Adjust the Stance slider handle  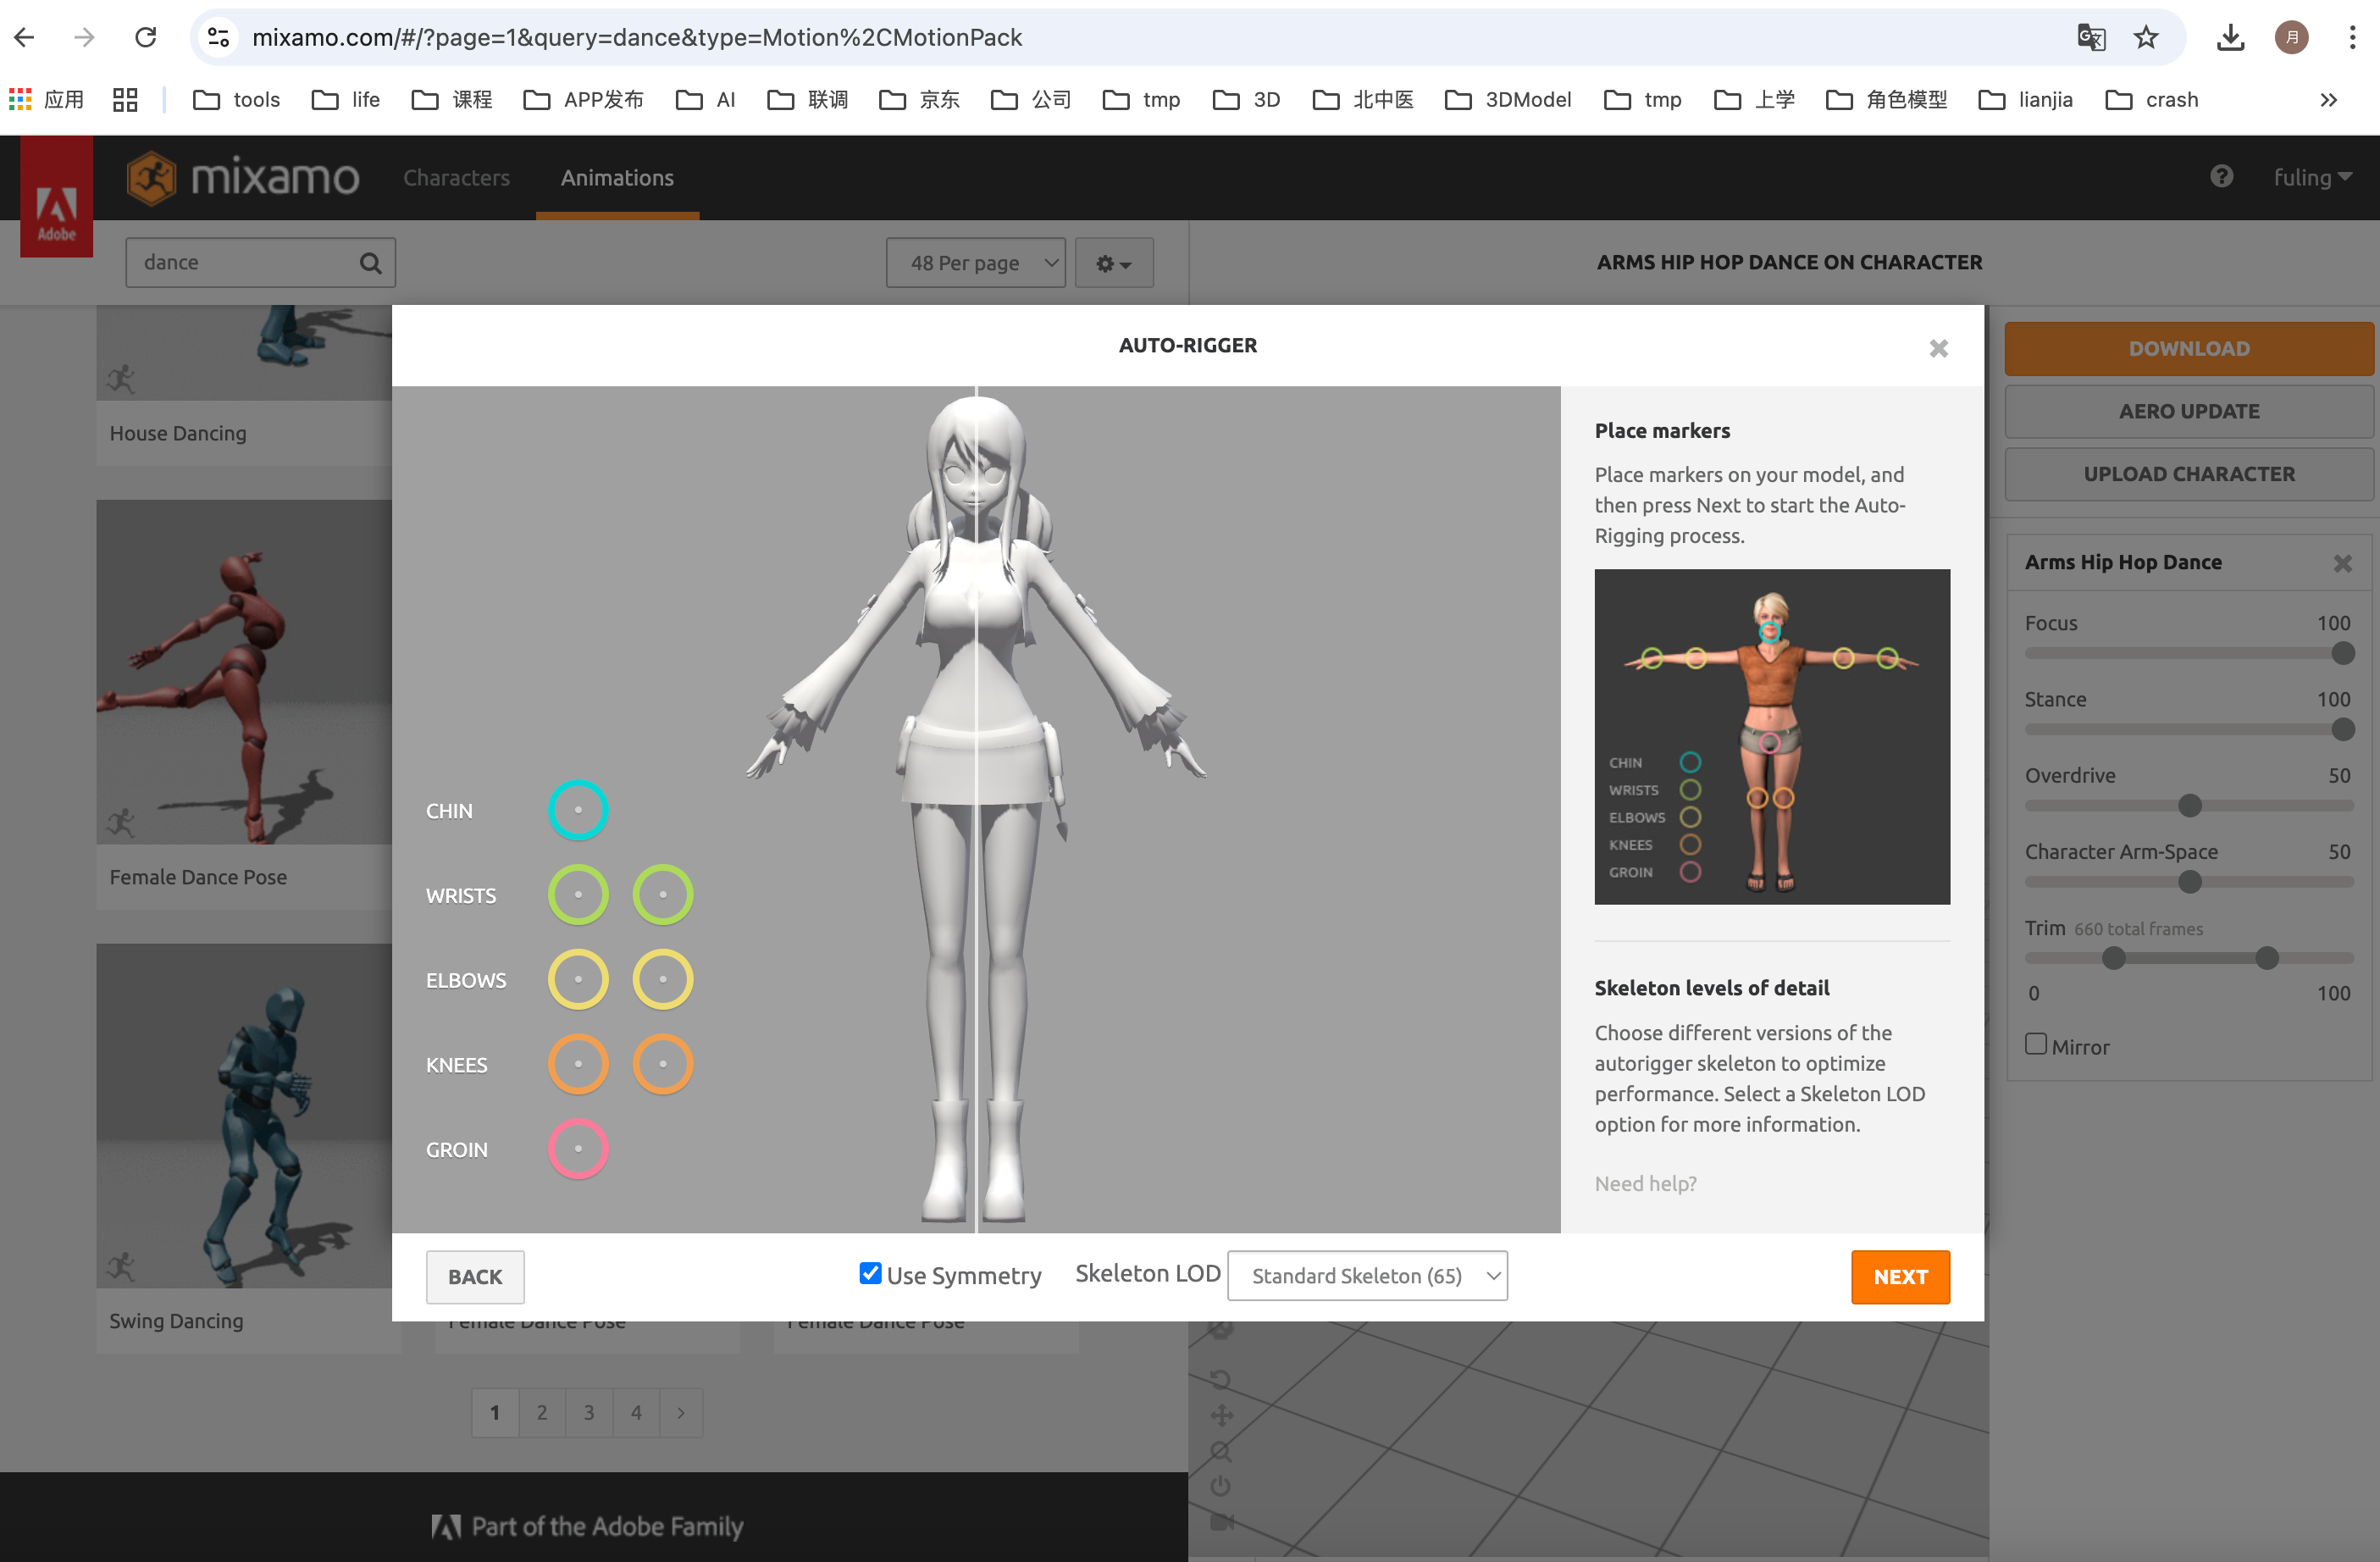pyautogui.click(x=2342, y=729)
